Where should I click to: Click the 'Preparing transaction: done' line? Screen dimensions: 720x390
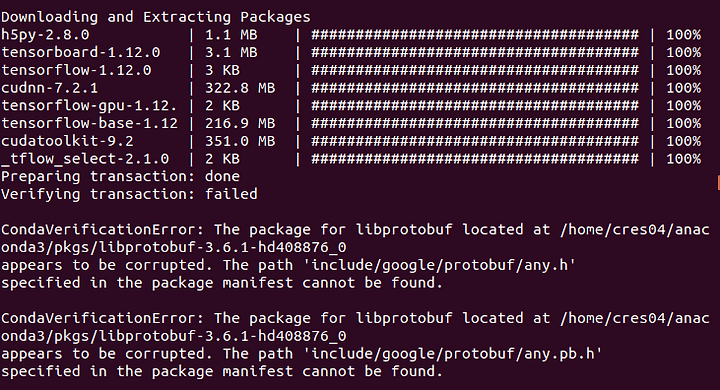[120, 176]
